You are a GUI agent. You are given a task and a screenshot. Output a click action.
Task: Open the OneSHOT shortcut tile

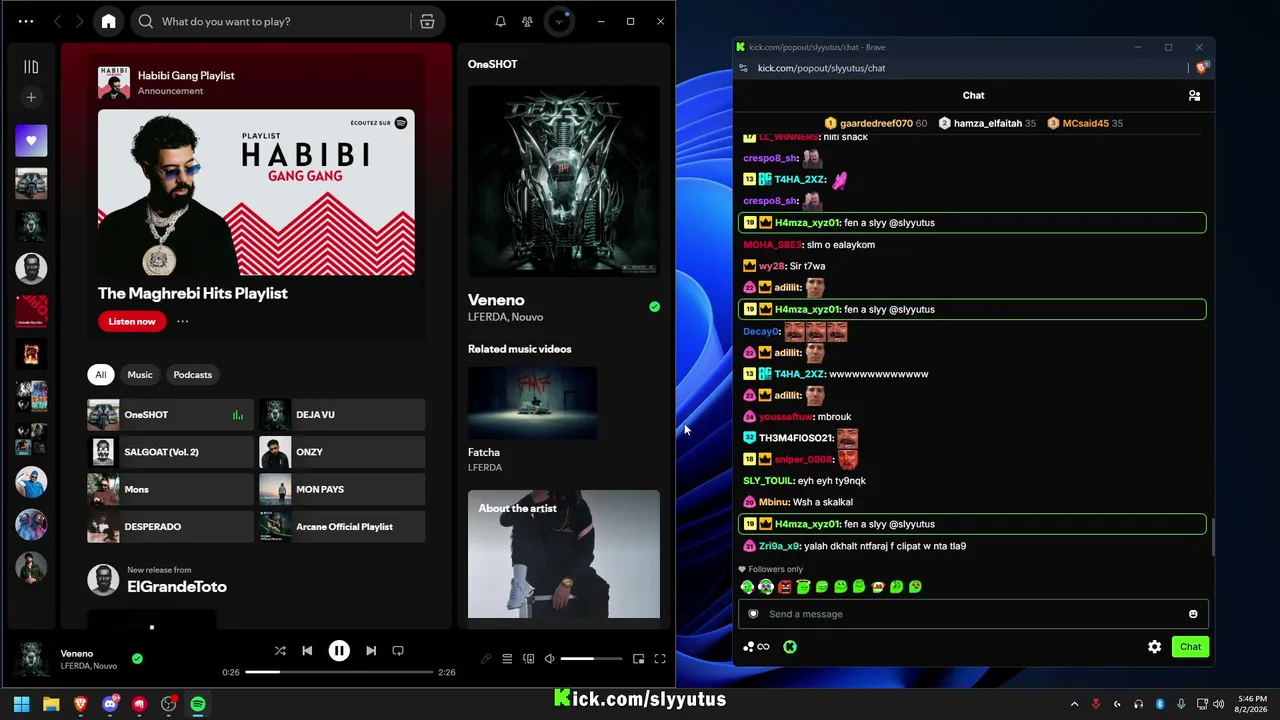(170, 415)
